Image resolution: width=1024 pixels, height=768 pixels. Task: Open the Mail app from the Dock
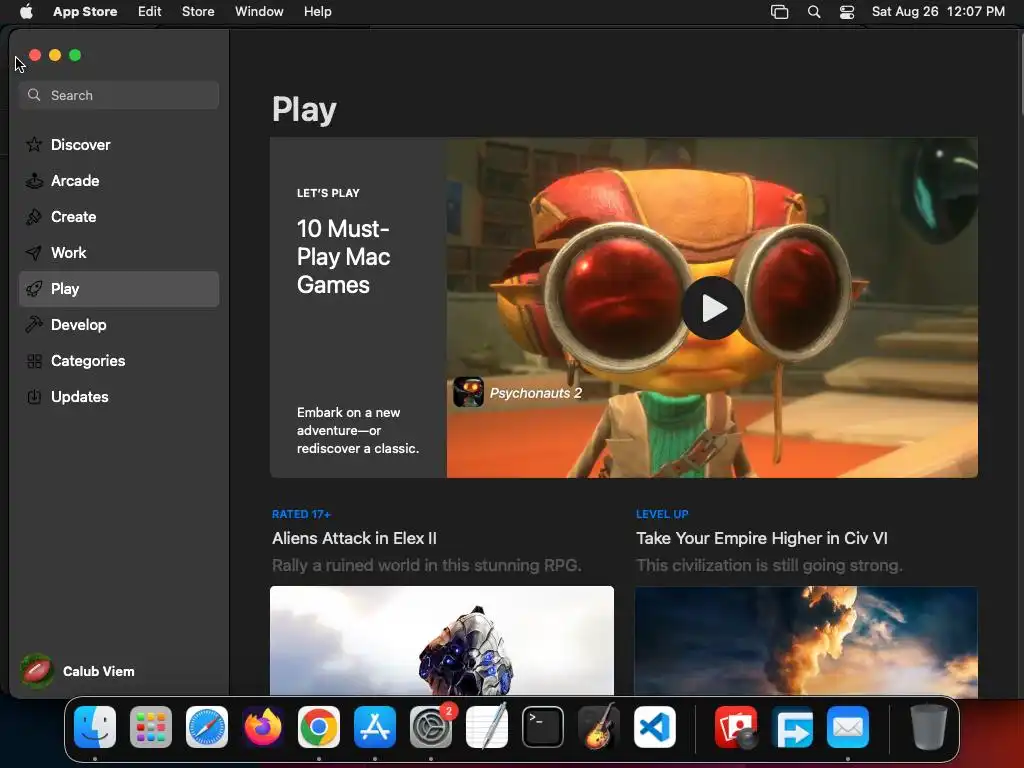point(848,727)
